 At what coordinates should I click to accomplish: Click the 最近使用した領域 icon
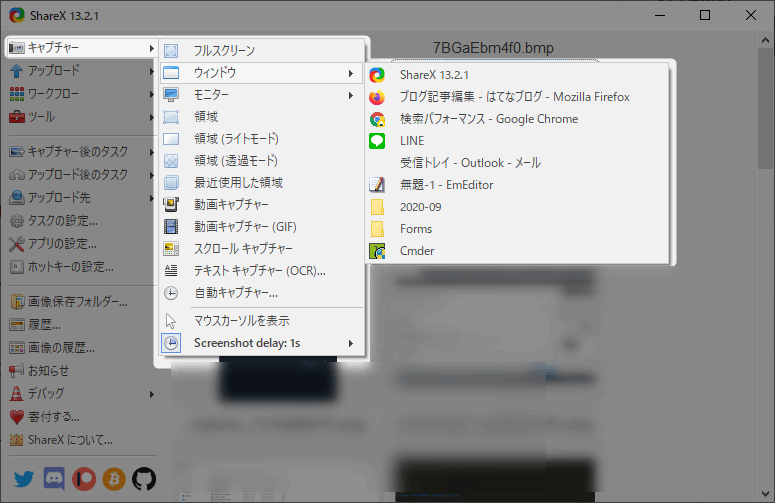click(171, 183)
